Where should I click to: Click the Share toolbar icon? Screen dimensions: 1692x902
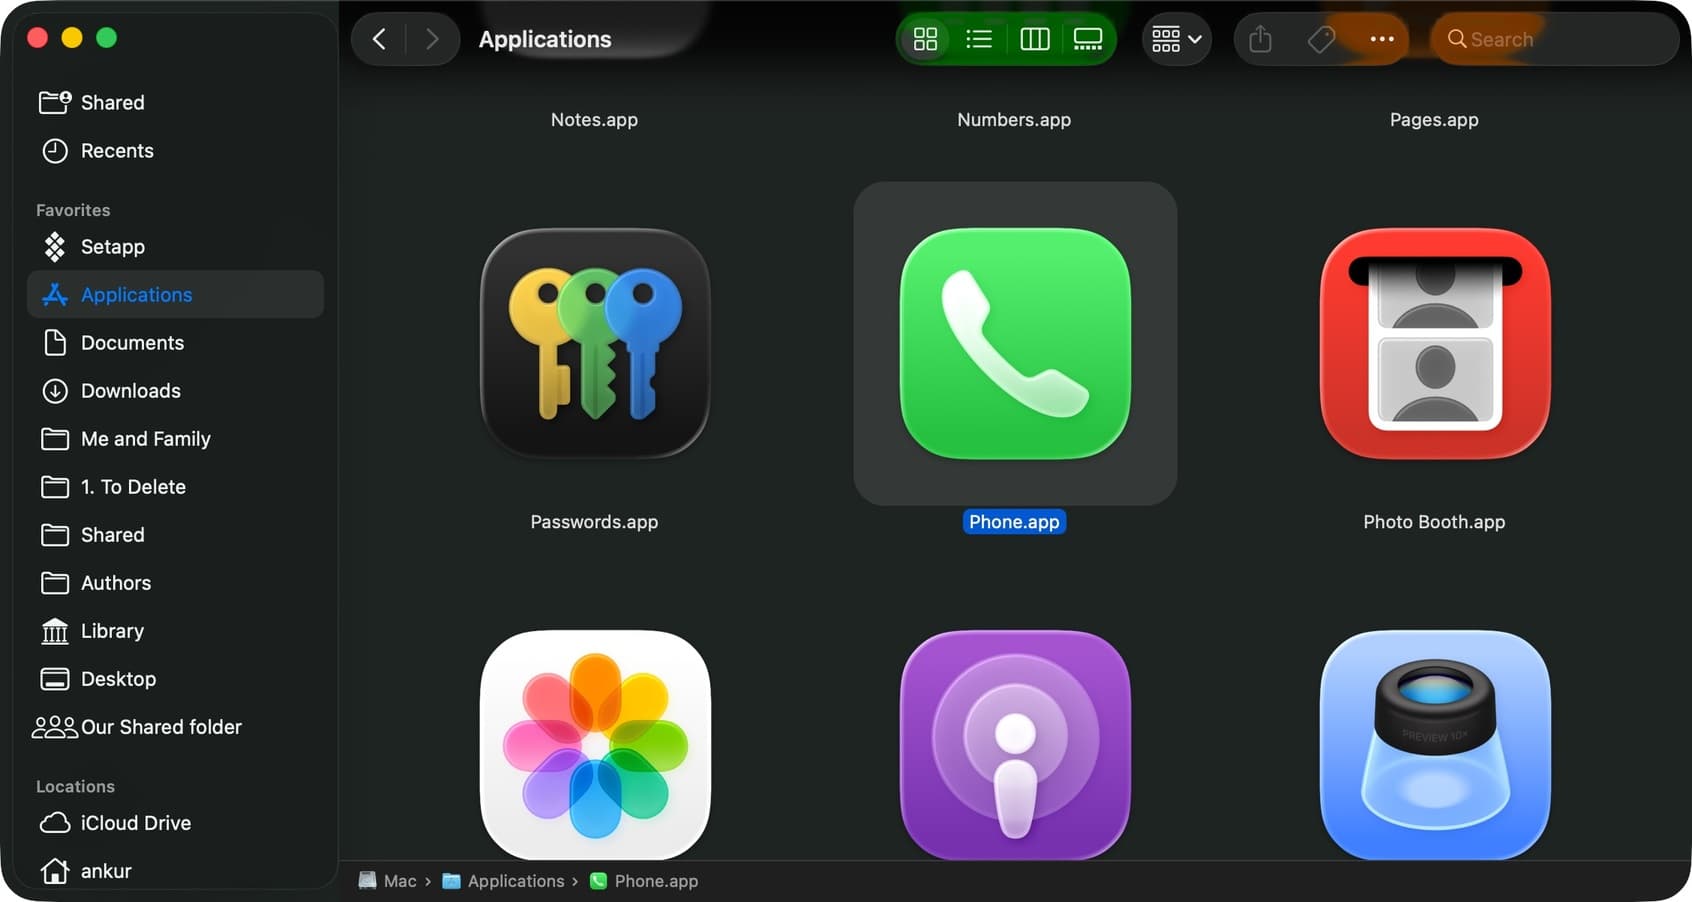click(1260, 39)
